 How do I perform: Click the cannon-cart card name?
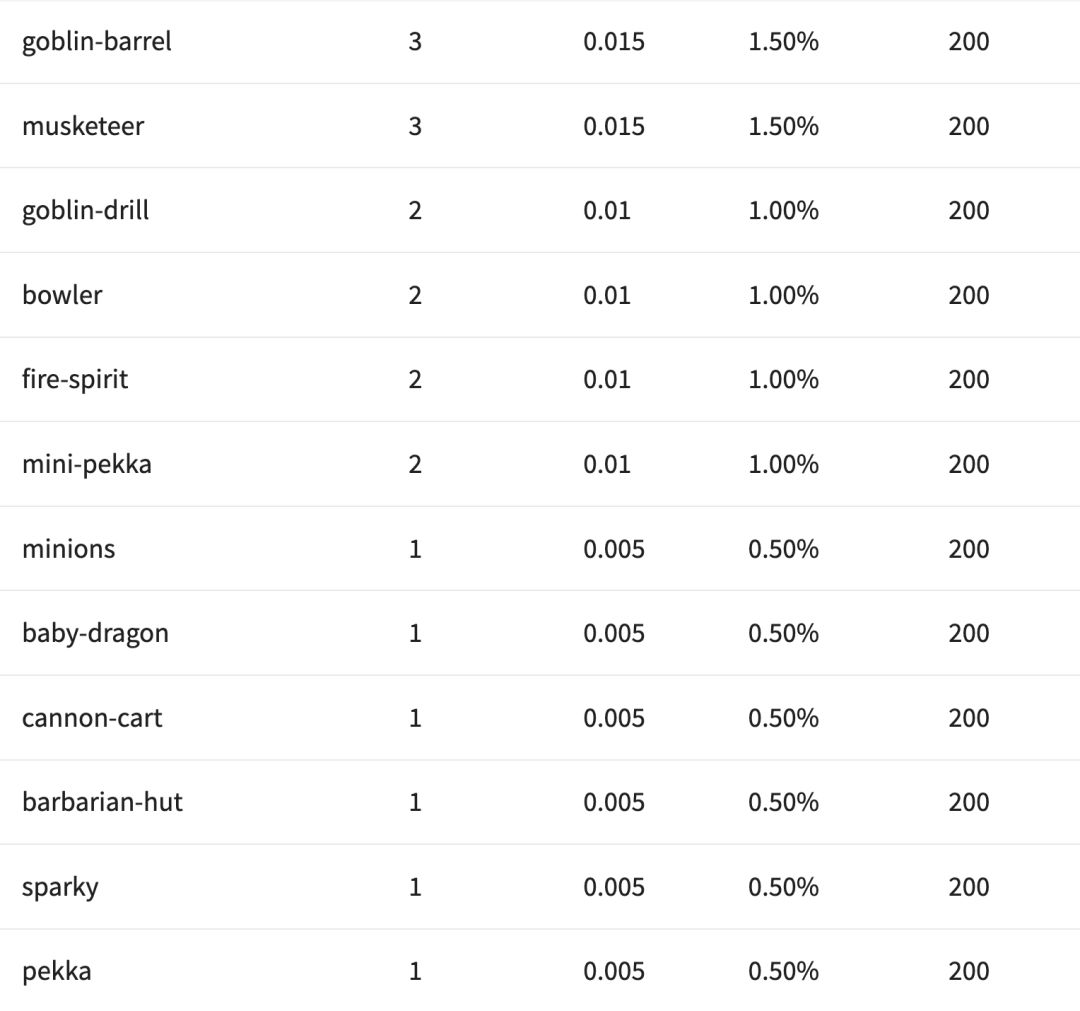pyautogui.click(x=92, y=718)
